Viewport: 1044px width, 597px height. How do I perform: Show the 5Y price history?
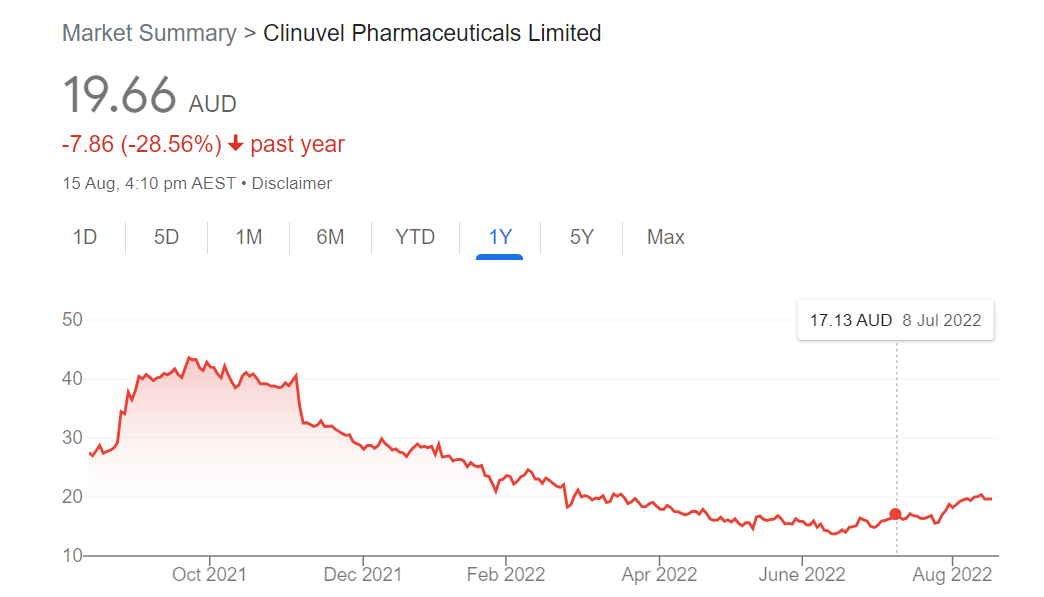coord(581,237)
